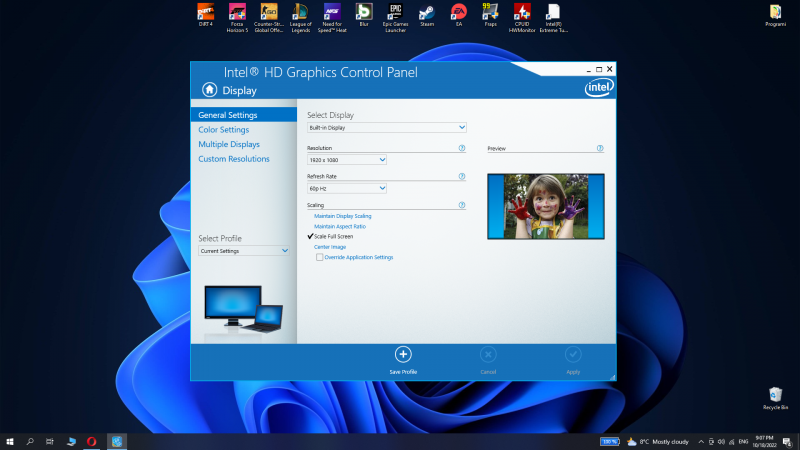Click volume icon in system tray
Viewport: 800px width, 450px height.
[721, 442]
